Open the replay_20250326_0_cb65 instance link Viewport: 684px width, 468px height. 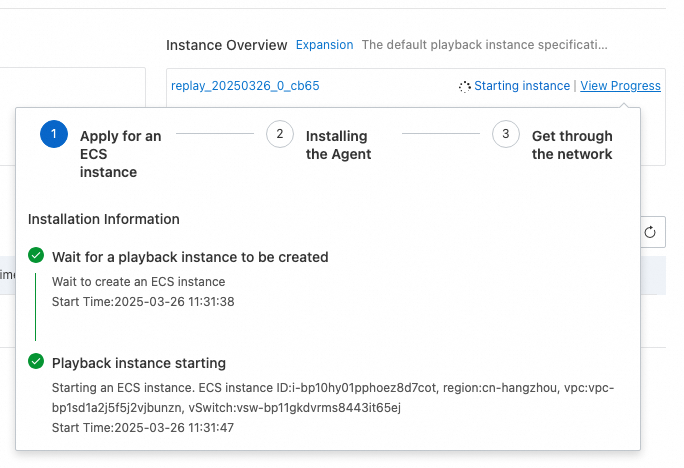(245, 86)
